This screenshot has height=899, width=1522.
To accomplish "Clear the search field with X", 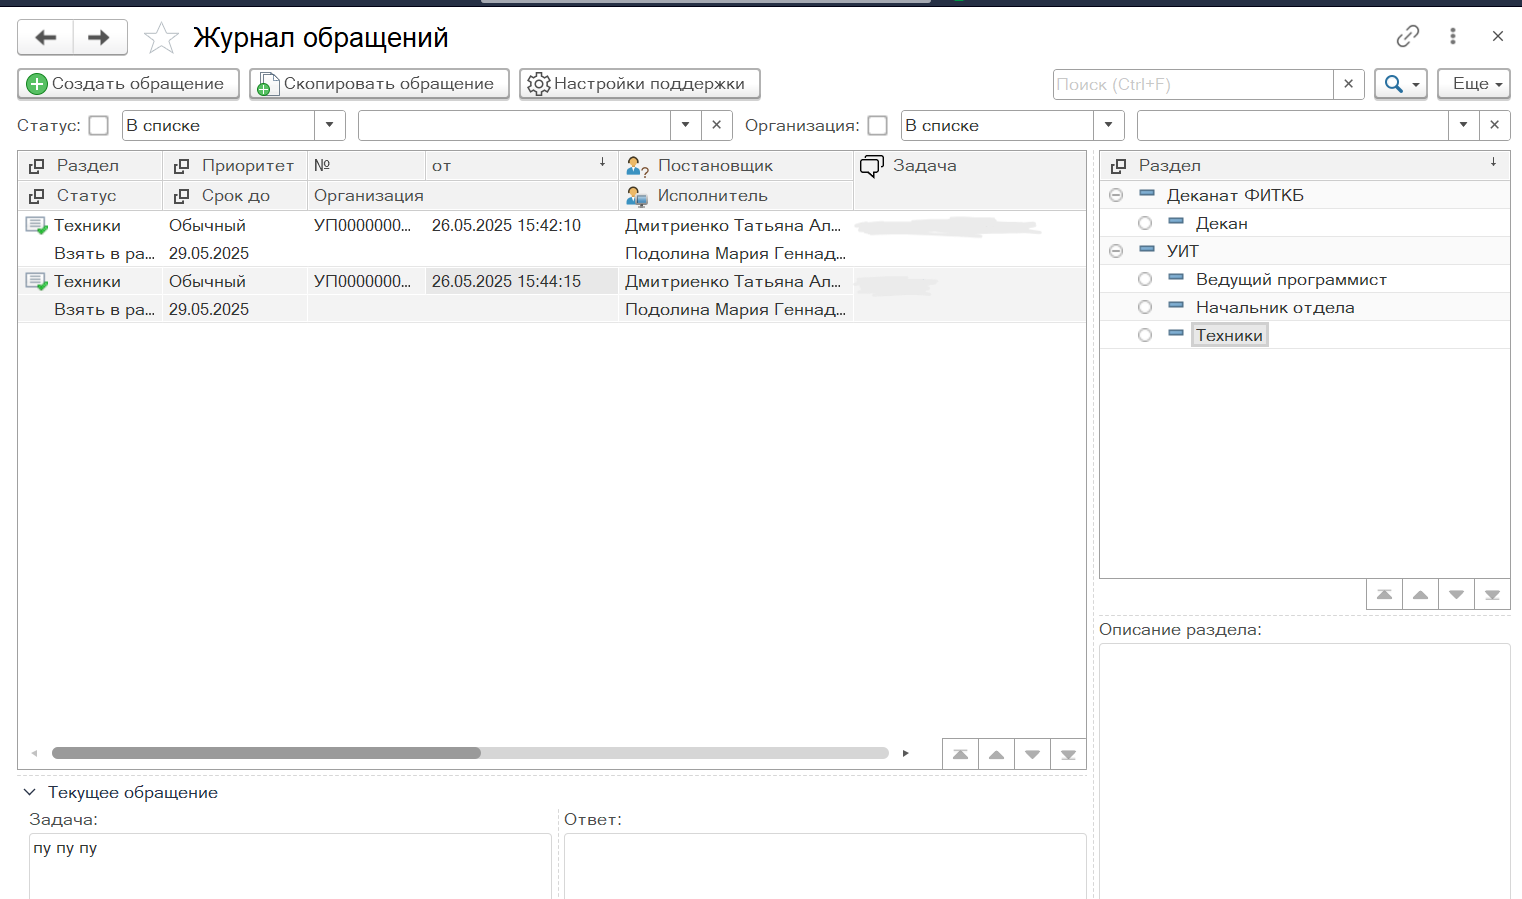I will pos(1348,84).
